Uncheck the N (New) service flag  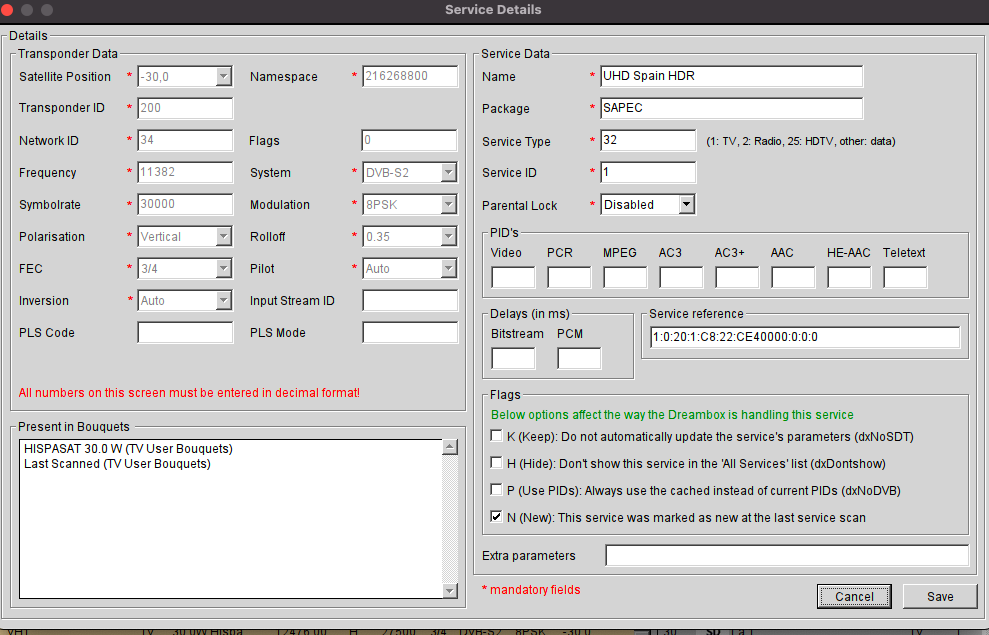click(497, 517)
